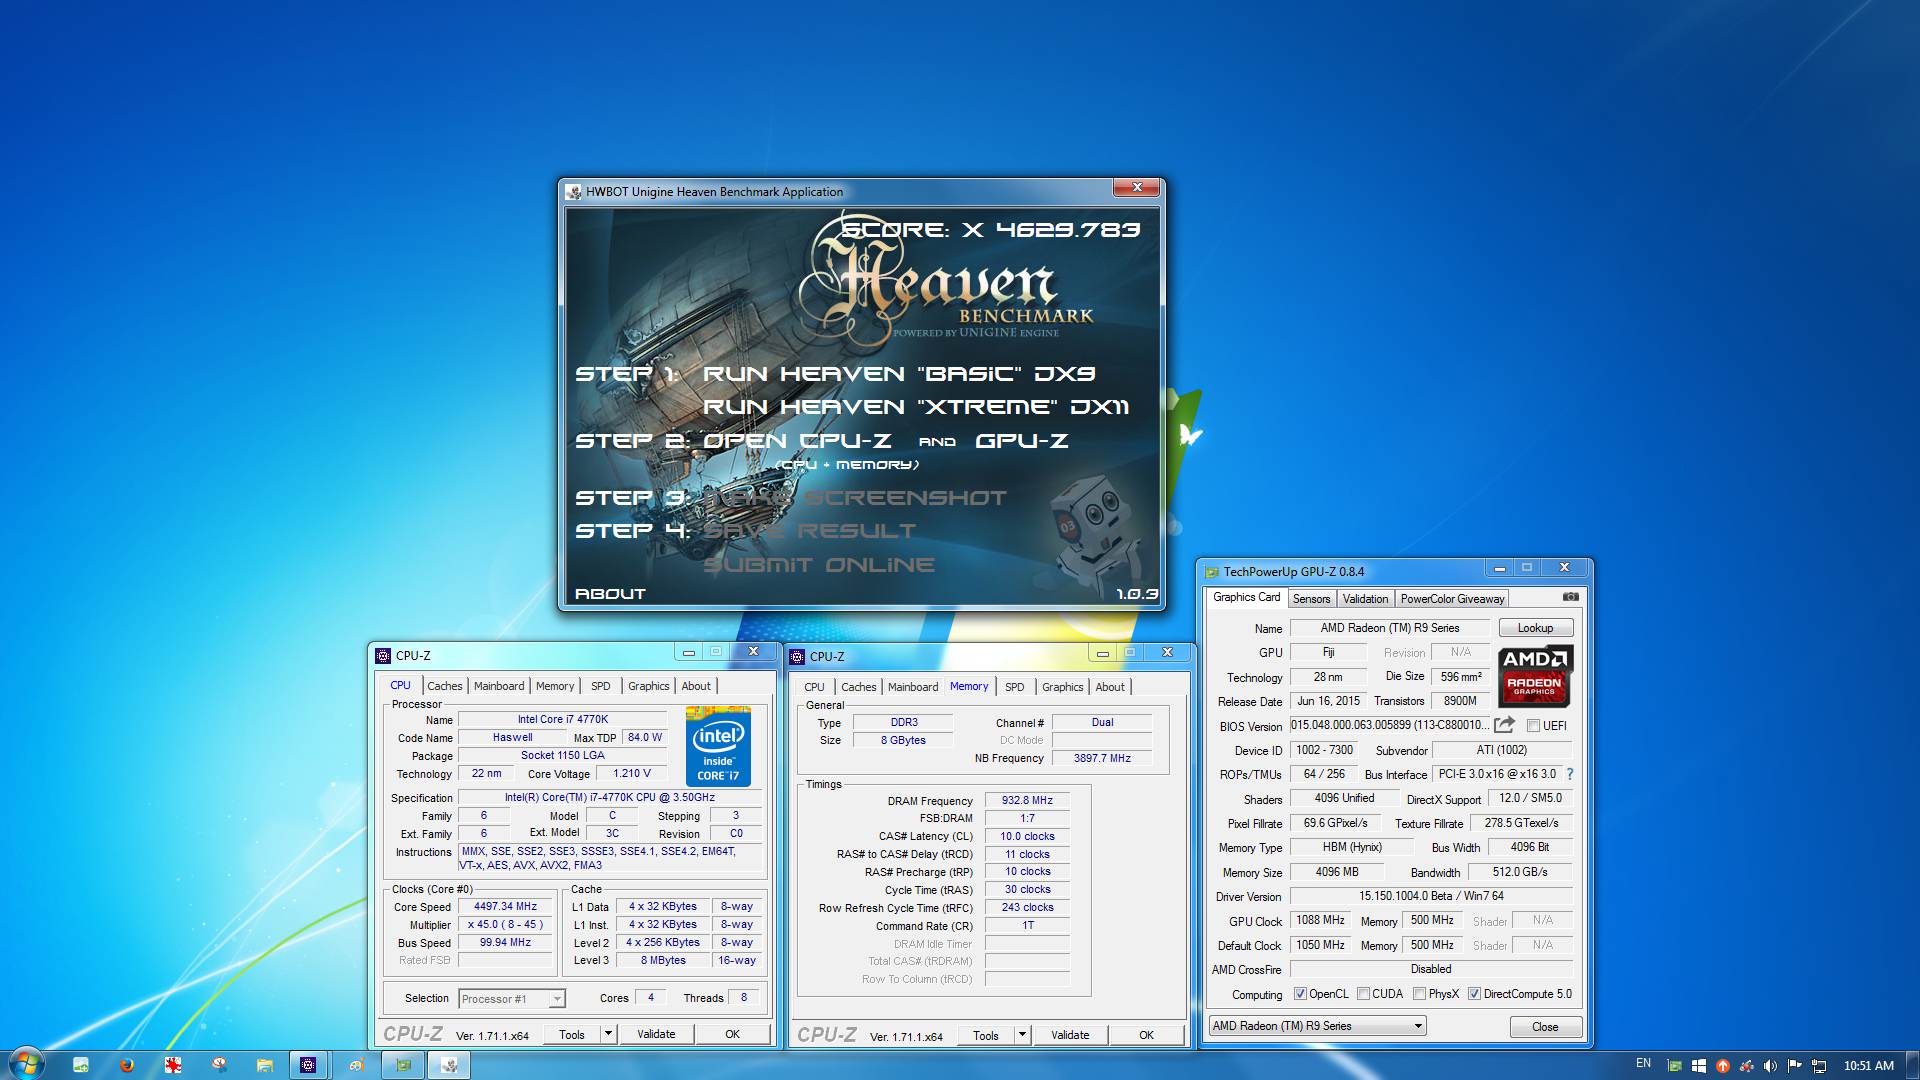Image resolution: width=1920 pixels, height=1080 pixels.
Task: Click the taskbar clock showing 10:51 AM
Action: tap(1868, 1066)
